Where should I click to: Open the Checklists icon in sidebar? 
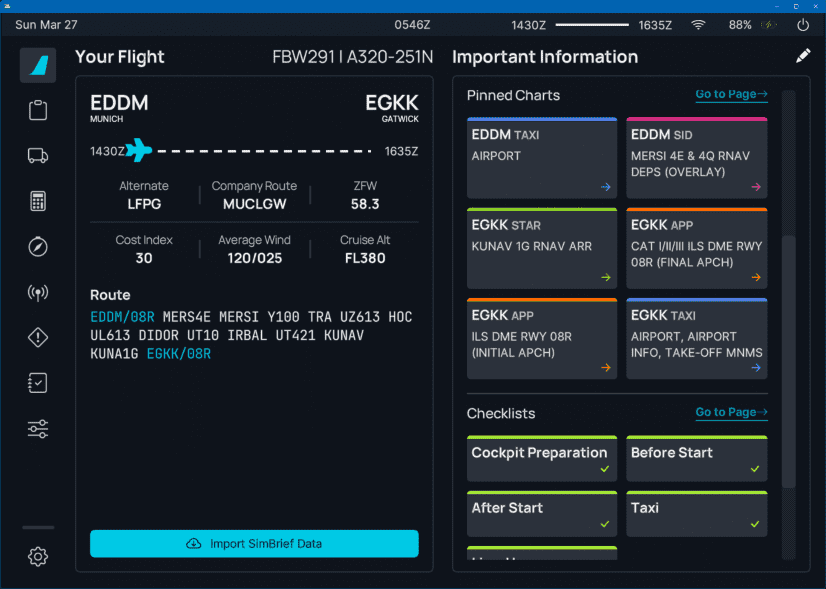pos(38,383)
